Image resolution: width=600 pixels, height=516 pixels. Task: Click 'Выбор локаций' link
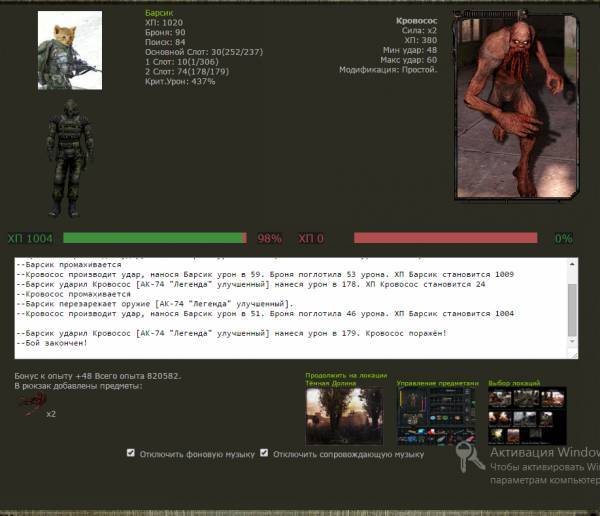tap(513, 383)
